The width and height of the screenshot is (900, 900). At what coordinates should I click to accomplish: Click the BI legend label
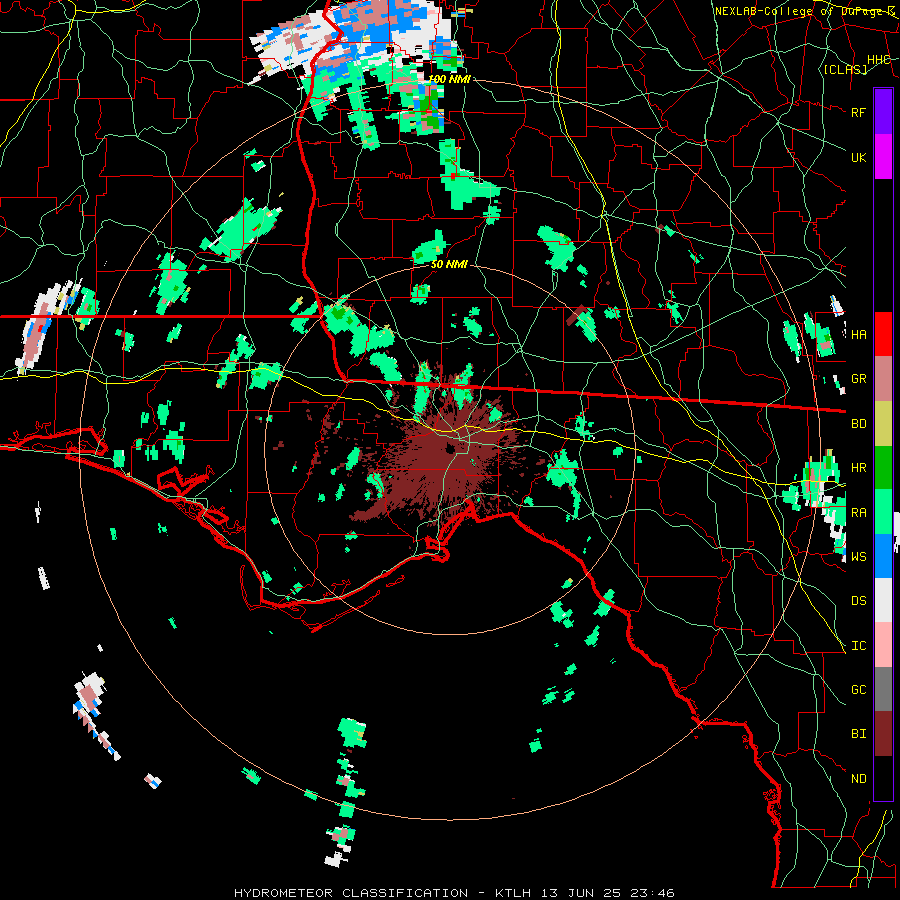(x=859, y=734)
